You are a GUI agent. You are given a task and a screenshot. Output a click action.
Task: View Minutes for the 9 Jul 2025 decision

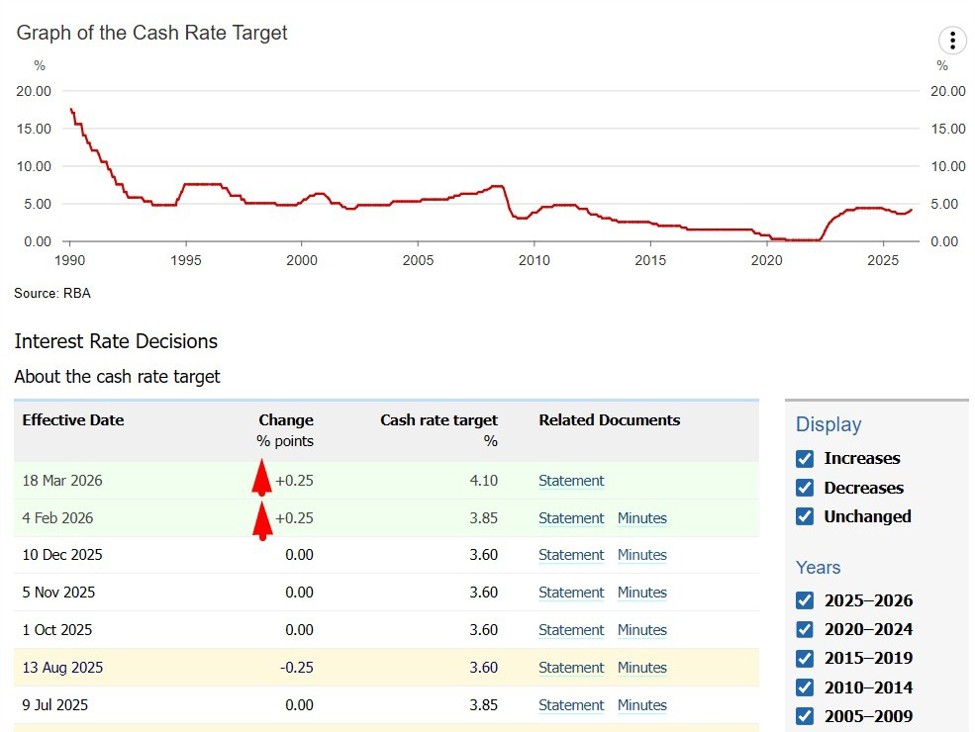642,705
